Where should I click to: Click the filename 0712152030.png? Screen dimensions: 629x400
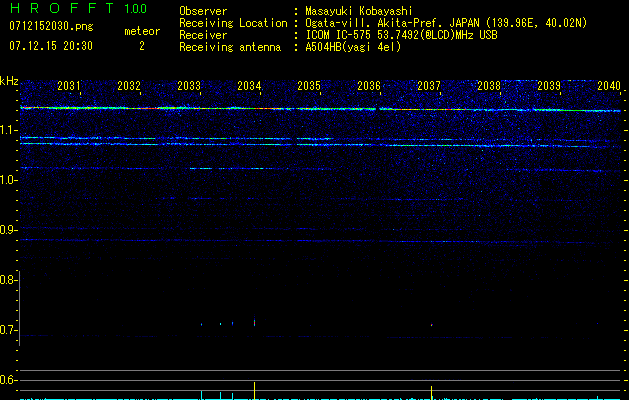coord(51,26)
